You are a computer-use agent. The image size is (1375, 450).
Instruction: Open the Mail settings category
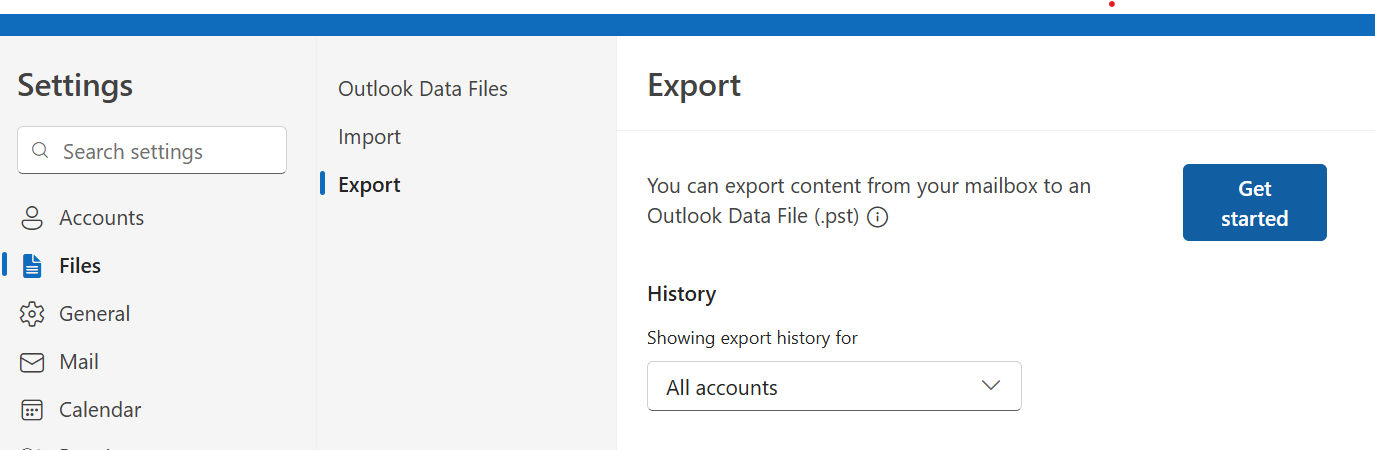pos(79,362)
